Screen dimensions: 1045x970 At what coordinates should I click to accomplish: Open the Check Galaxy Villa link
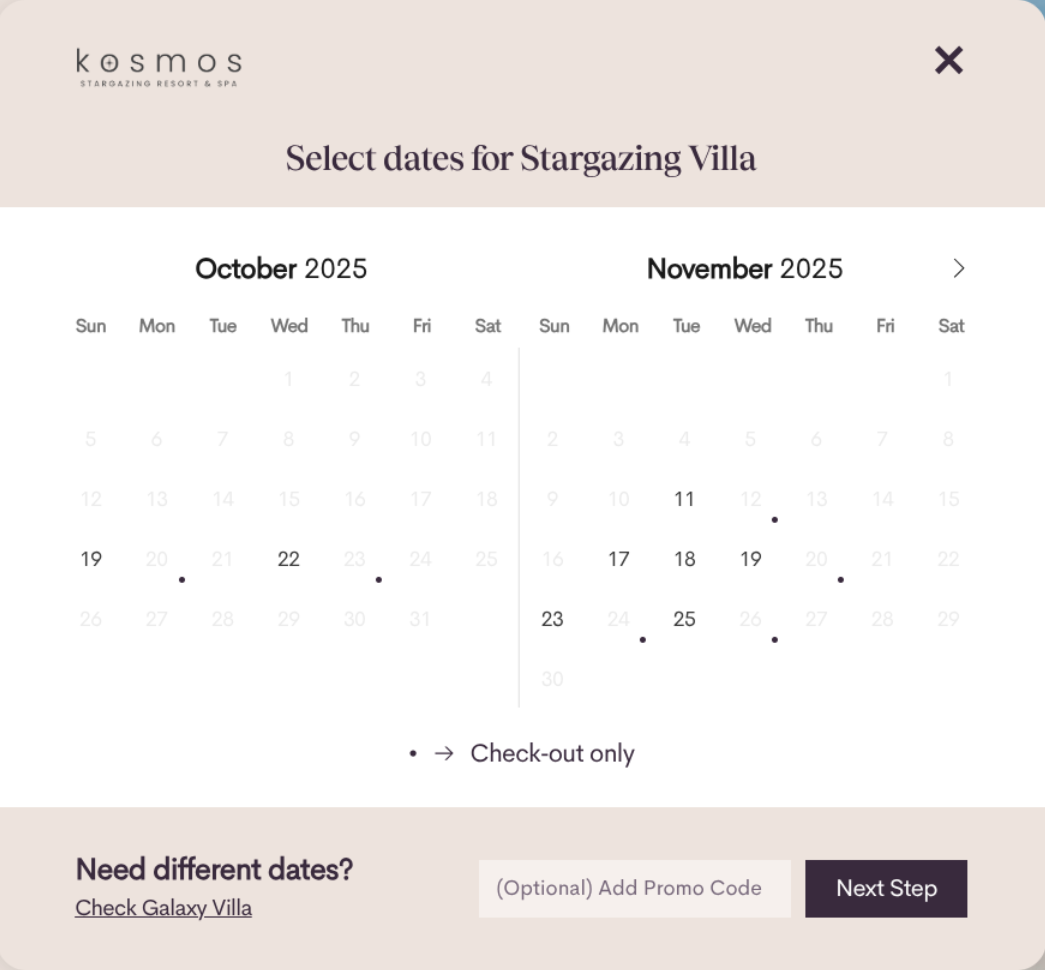(163, 908)
